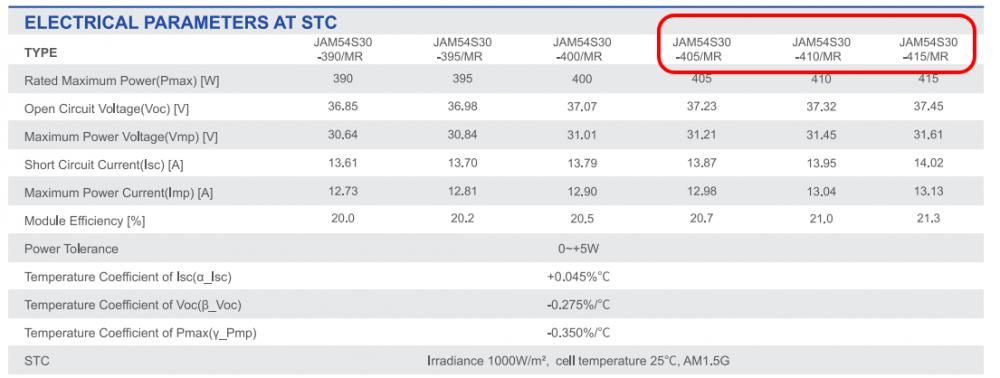The image size is (1000, 378).
Task: Click the Maximum Power Current(Imp) row label
Action: 119,193
